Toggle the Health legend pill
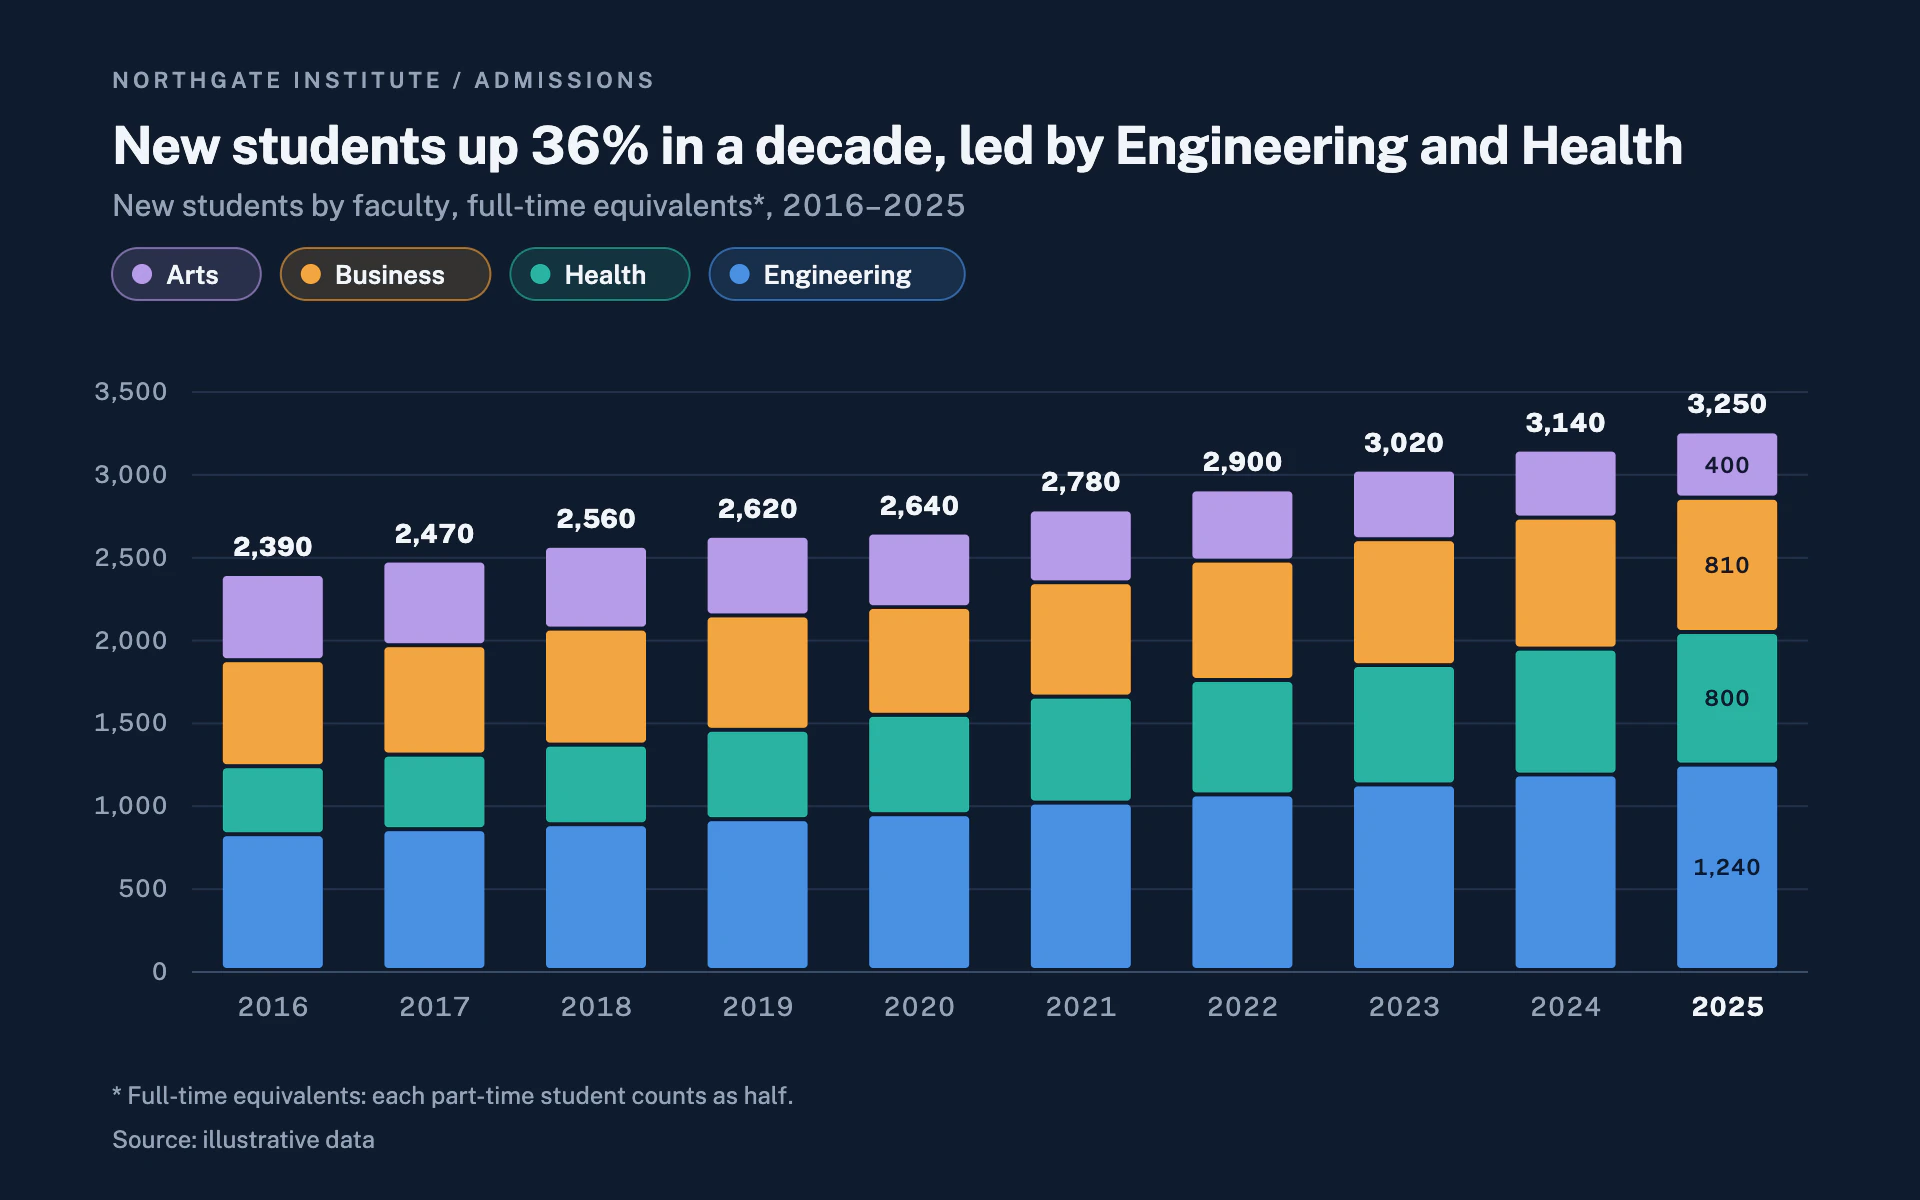The width and height of the screenshot is (1920, 1200). click(x=599, y=274)
